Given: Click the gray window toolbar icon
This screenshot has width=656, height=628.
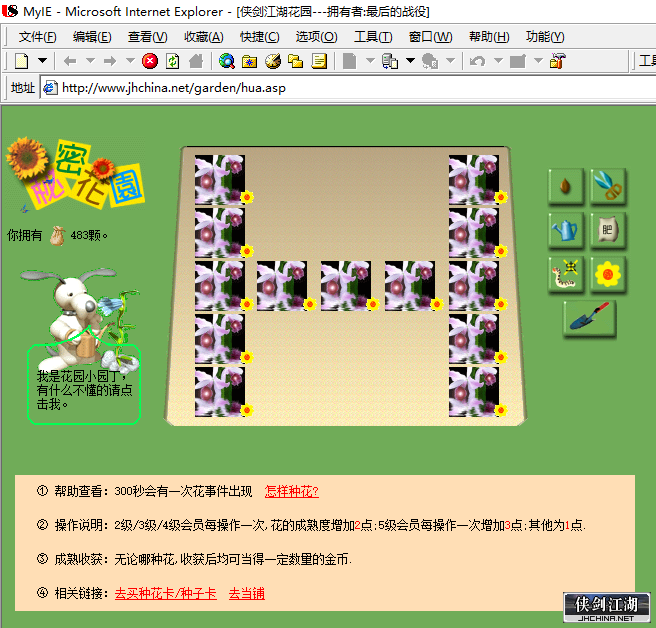Looking at the screenshot, I should 518,62.
